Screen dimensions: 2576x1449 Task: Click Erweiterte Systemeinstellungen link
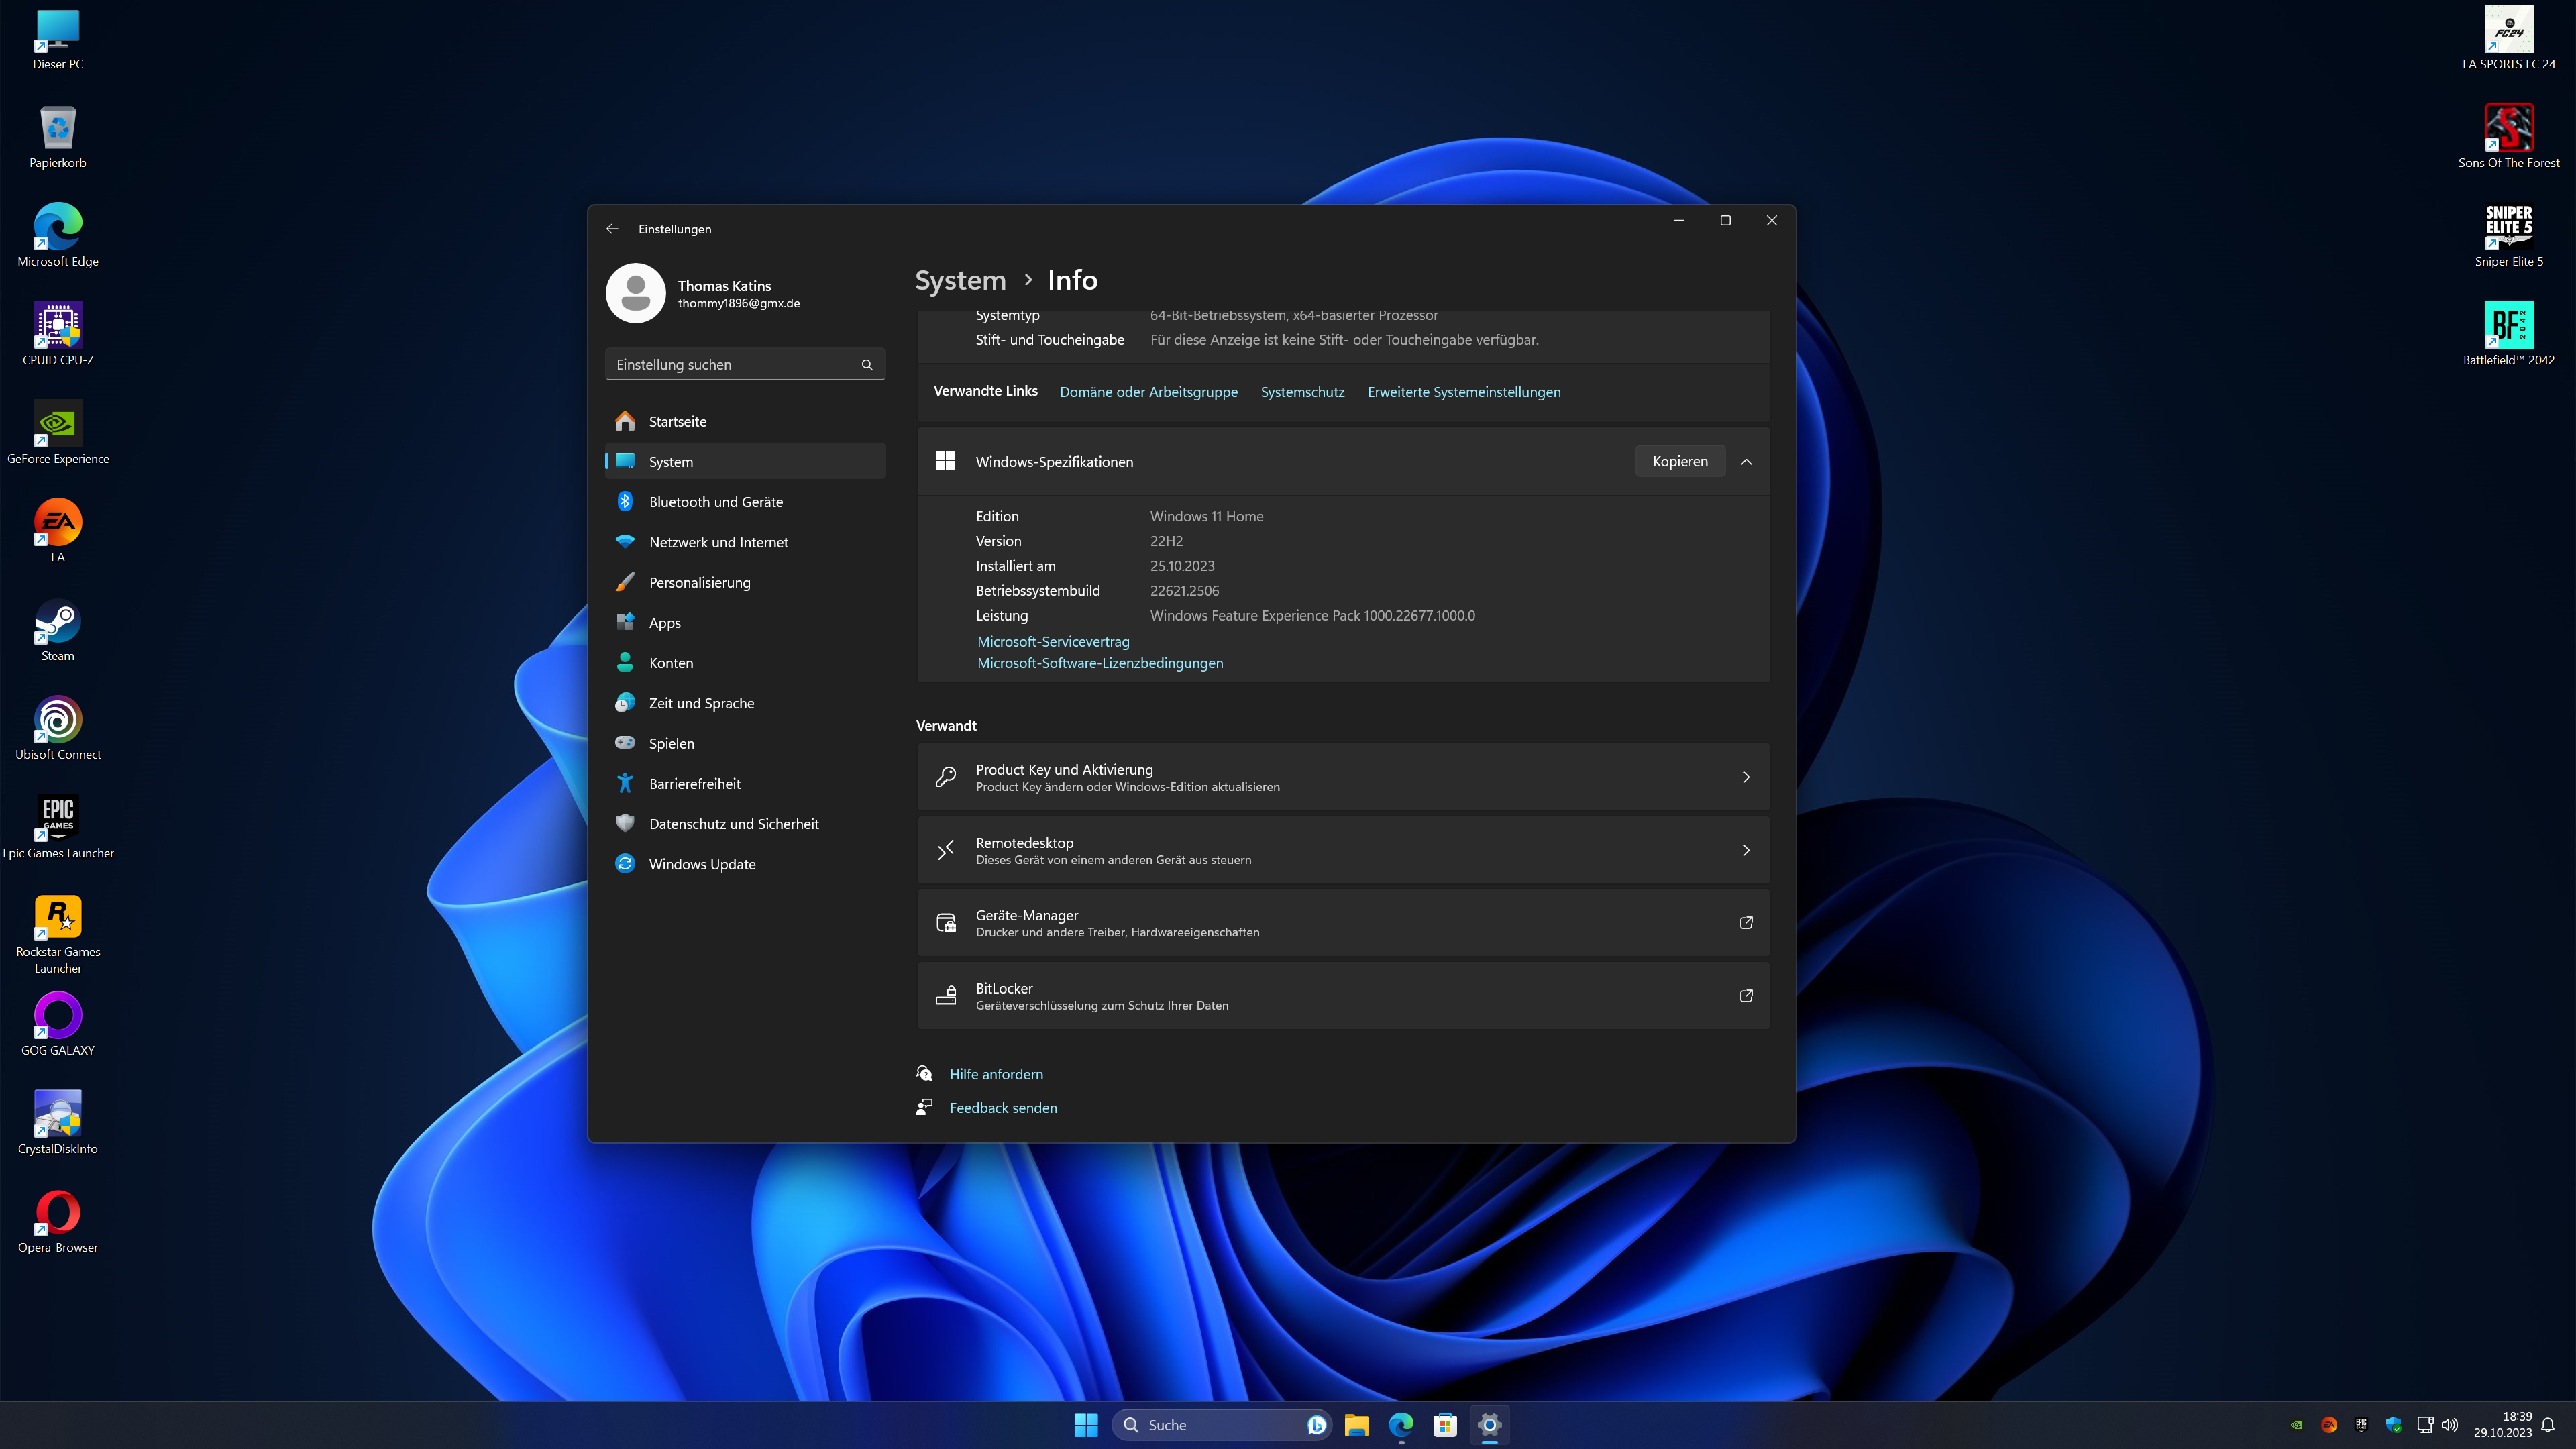click(x=1463, y=392)
